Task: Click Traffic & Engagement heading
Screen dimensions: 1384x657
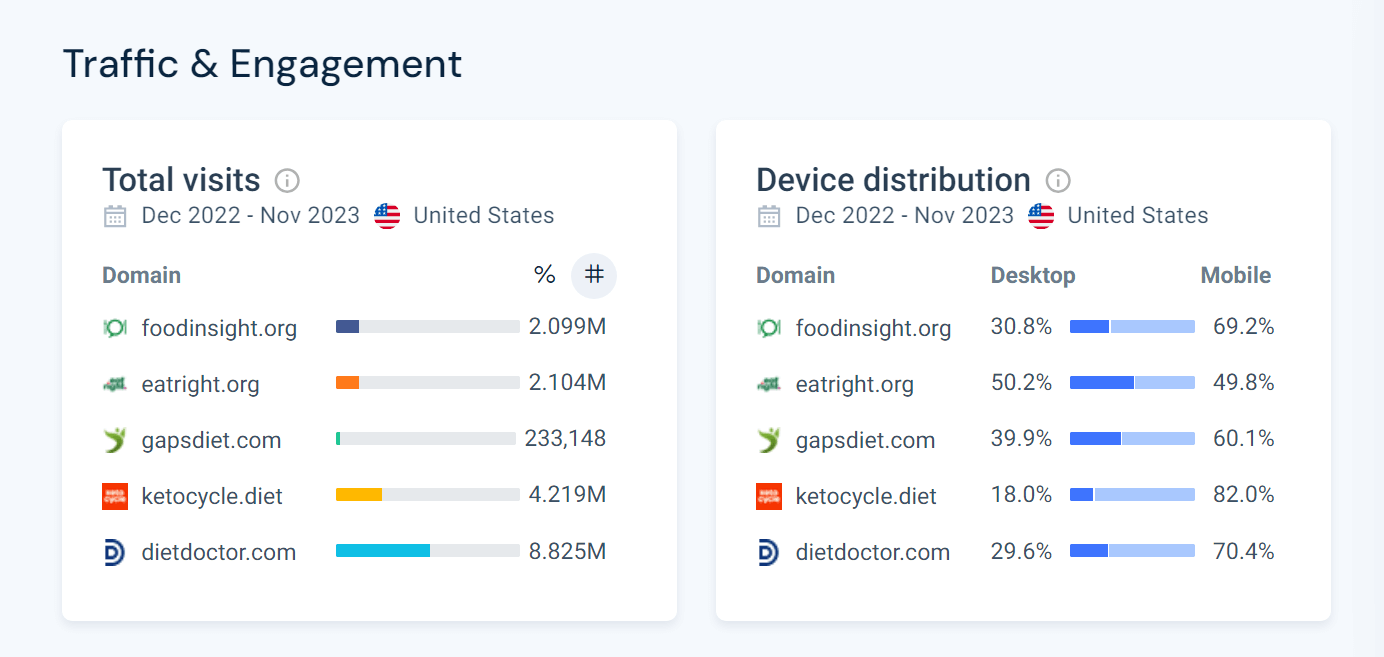Action: [262, 64]
